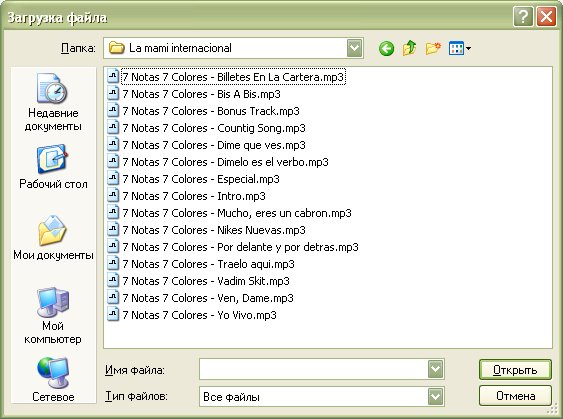The width and height of the screenshot is (563, 419).
Task: Open Рабочий стол in the sidebar
Action: (x=53, y=167)
